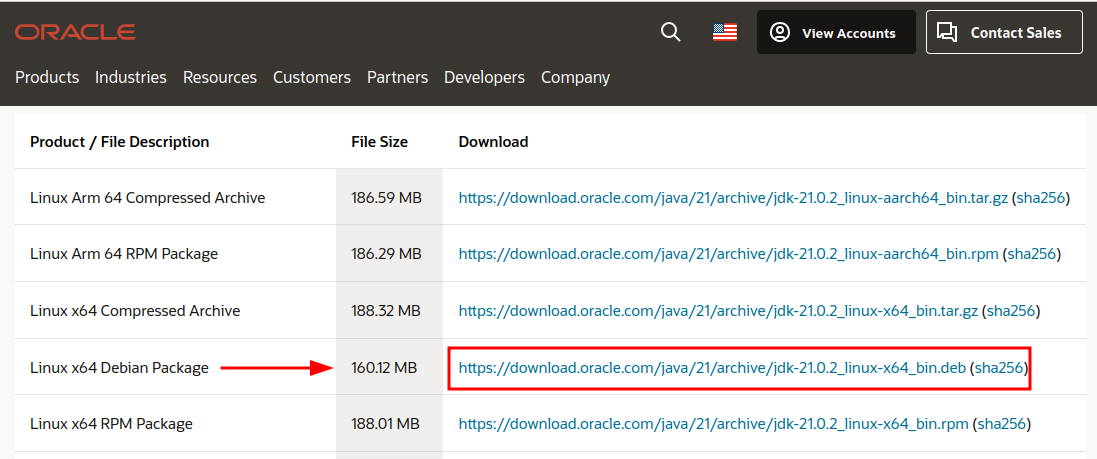Select the Linux Arm 64 RPM Package text
The width and height of the screenshot is (1097, 459).
pyautogui.click(x=124, y=254)
